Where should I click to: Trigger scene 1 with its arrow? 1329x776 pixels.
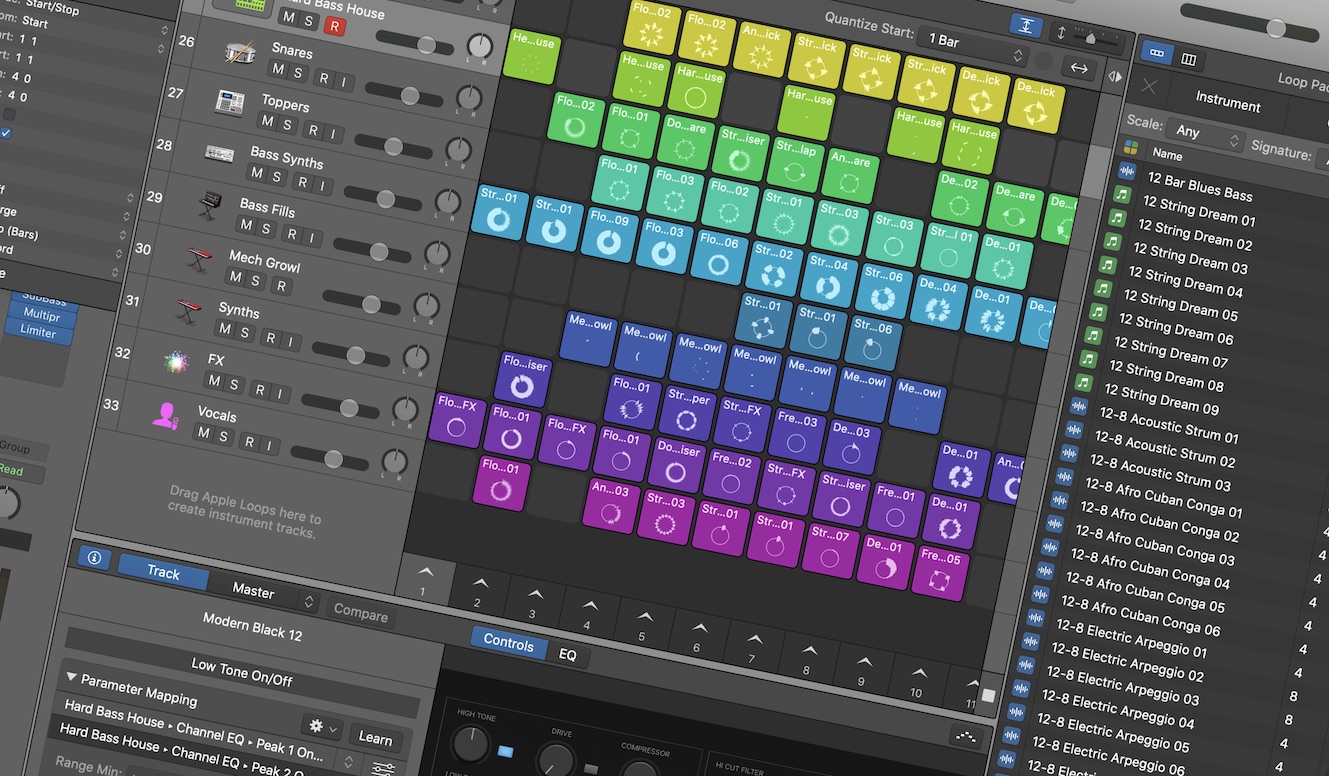425,572
